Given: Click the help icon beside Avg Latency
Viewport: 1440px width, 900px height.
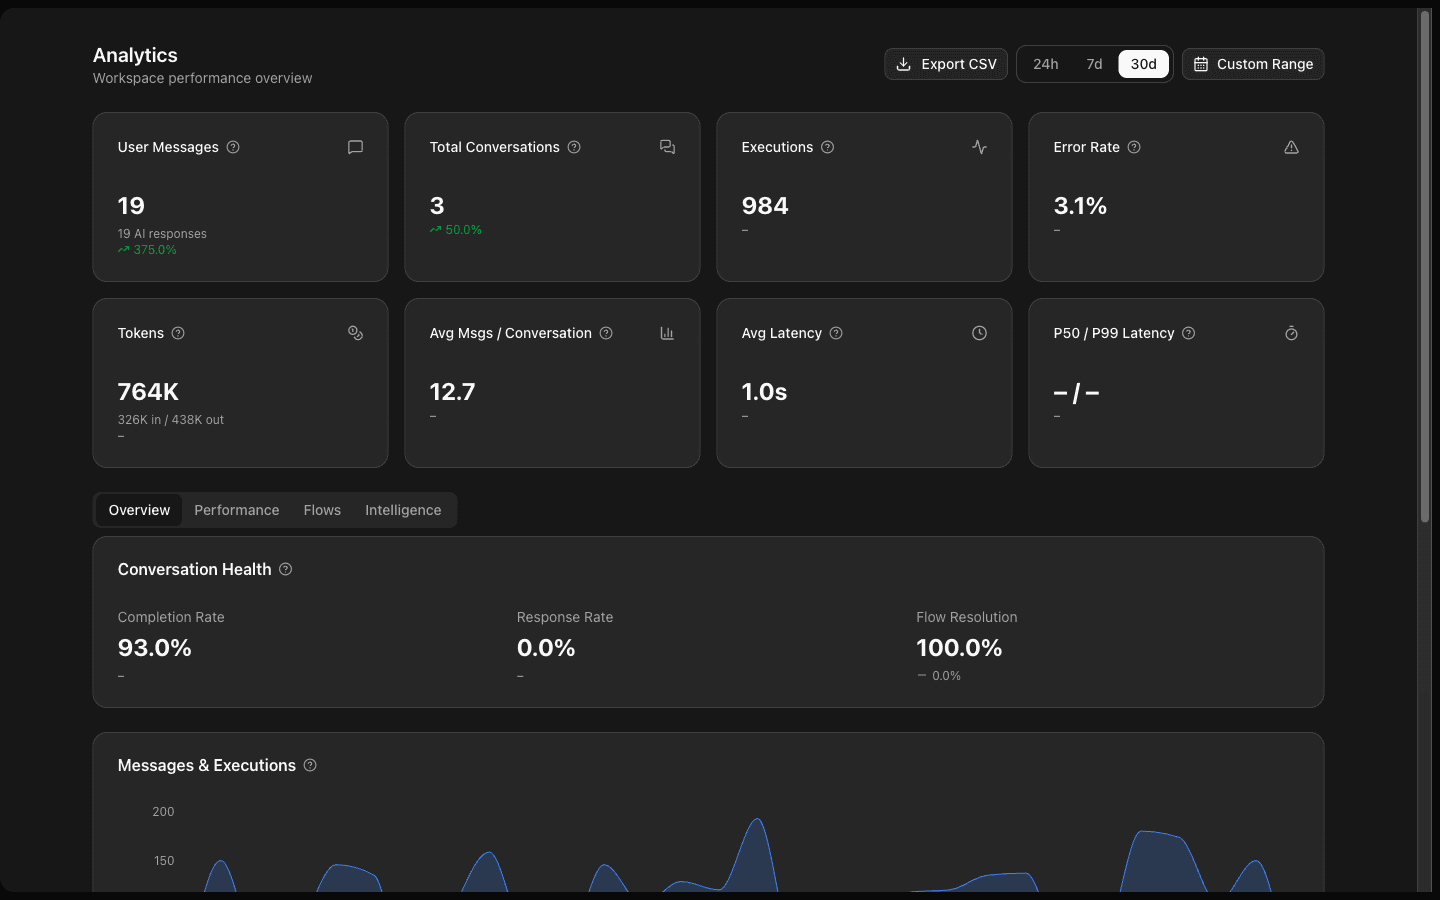Looking at the screenshot, I should pos(836,333).
